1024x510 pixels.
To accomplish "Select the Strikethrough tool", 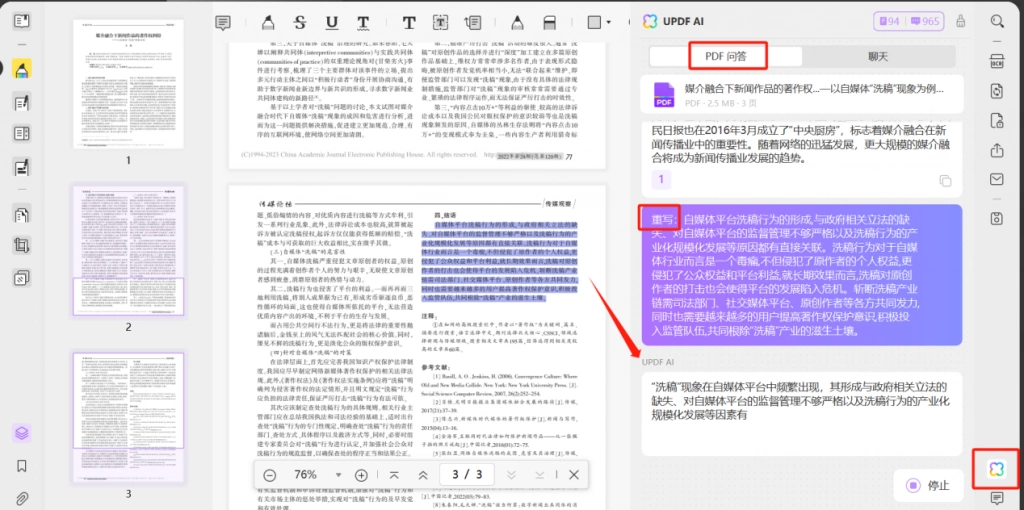I will [300, 23].
